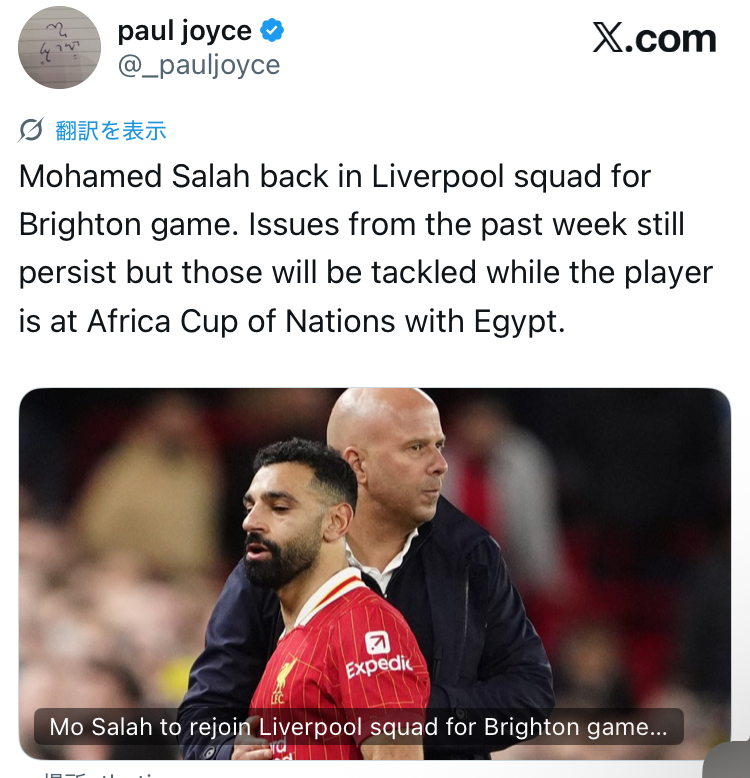Viewport: 750px width, 778px height.
Task: Show translation via 翻訳を表示 link
Action: pyautogui.click(x=111, y=130)
